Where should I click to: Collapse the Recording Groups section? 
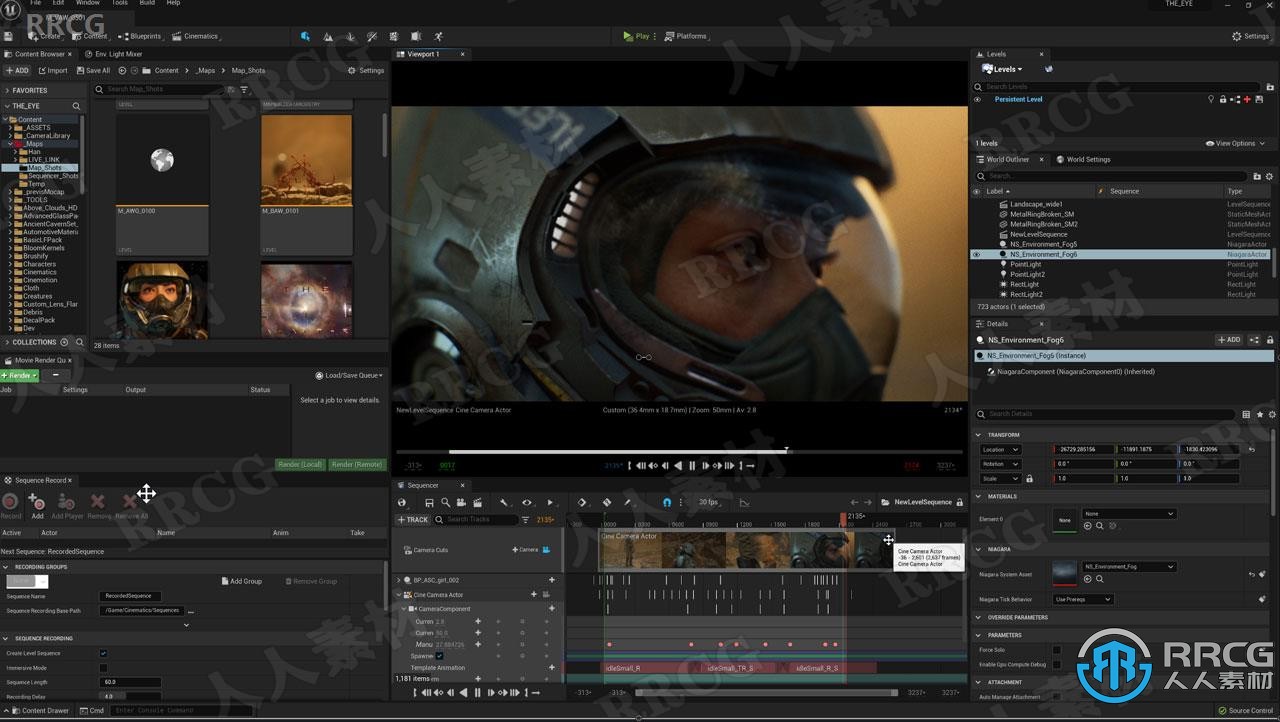tap(5, 567)
